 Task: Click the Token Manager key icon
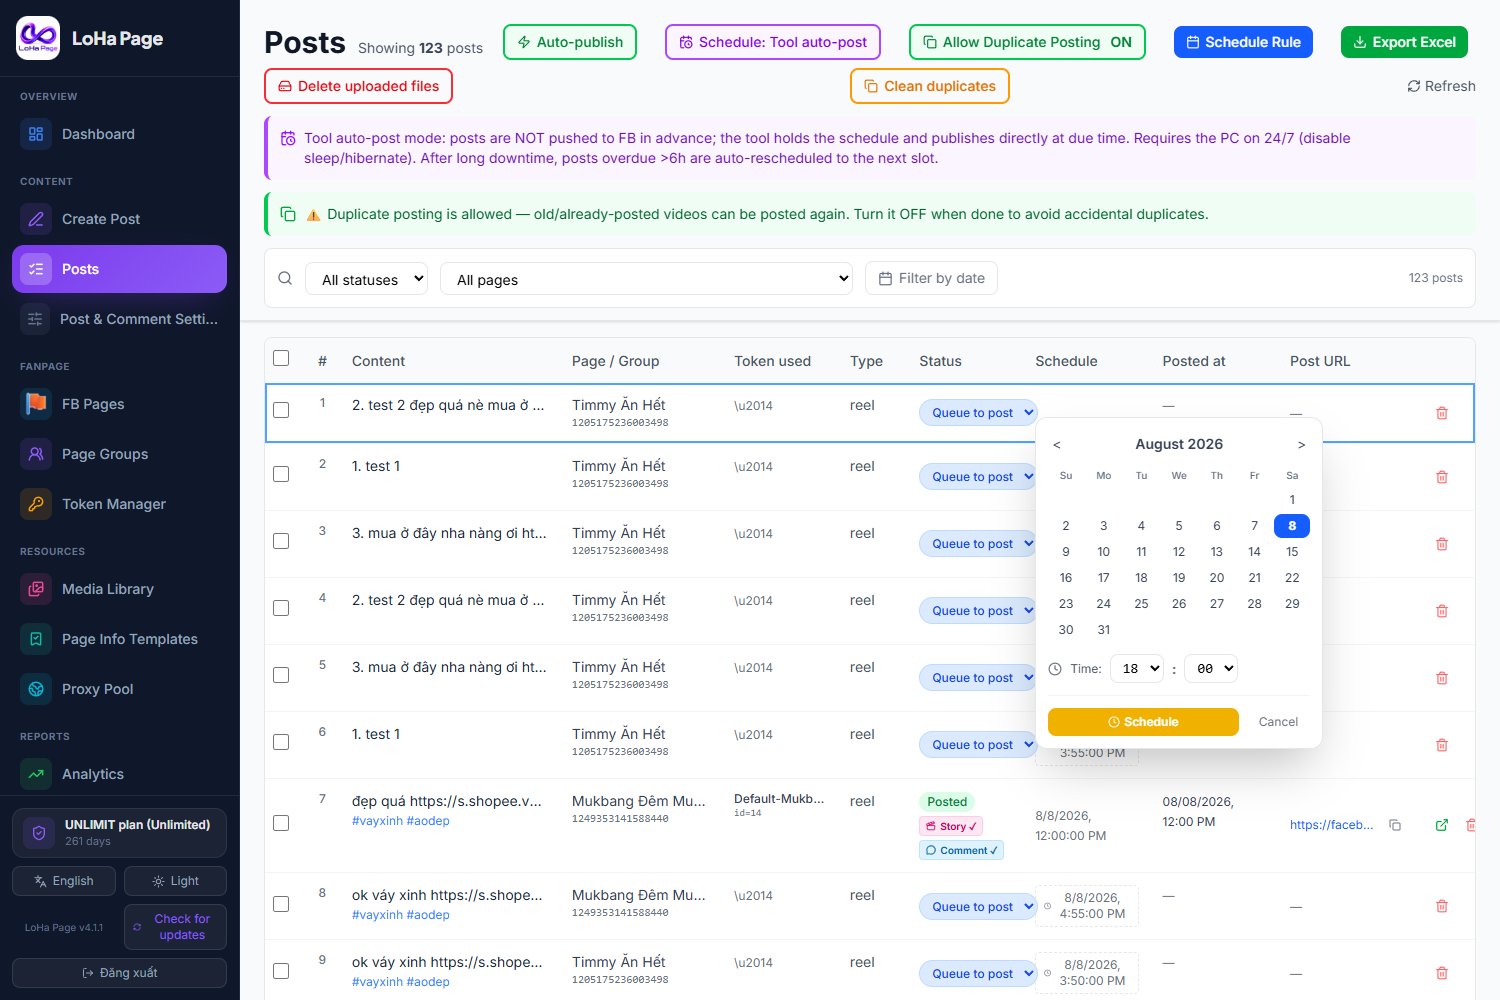pos(36,504)
